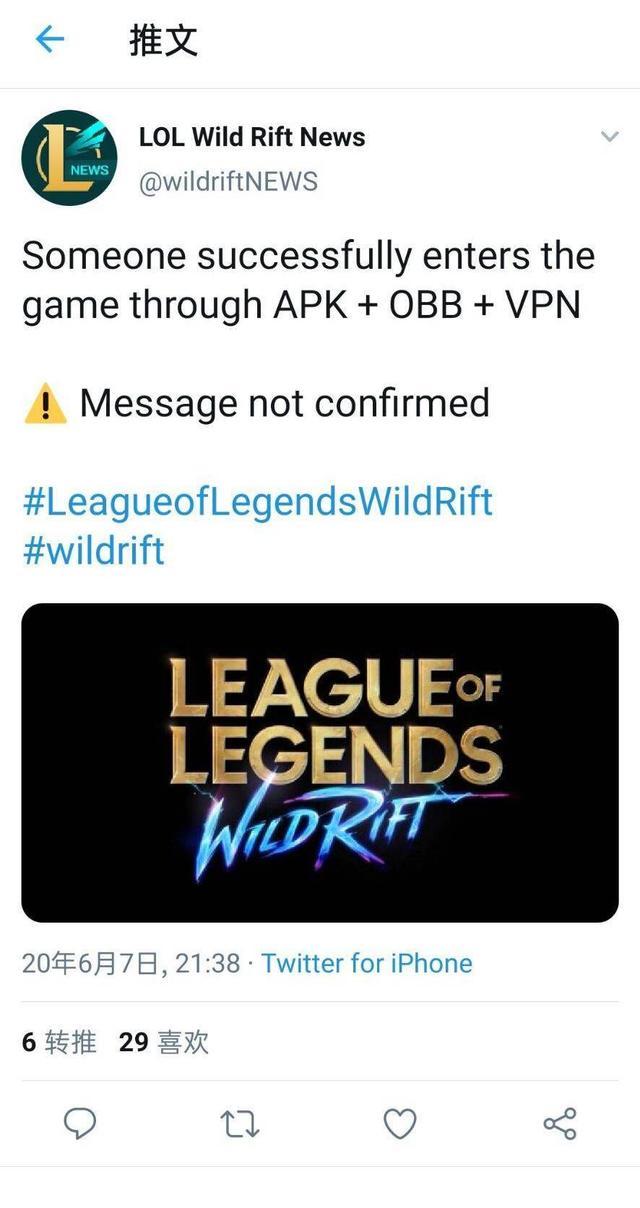The height and width of the screenshot is (1208, 640).
Task: Open the #wildrift hashtag link
Action: click(93, 550)
